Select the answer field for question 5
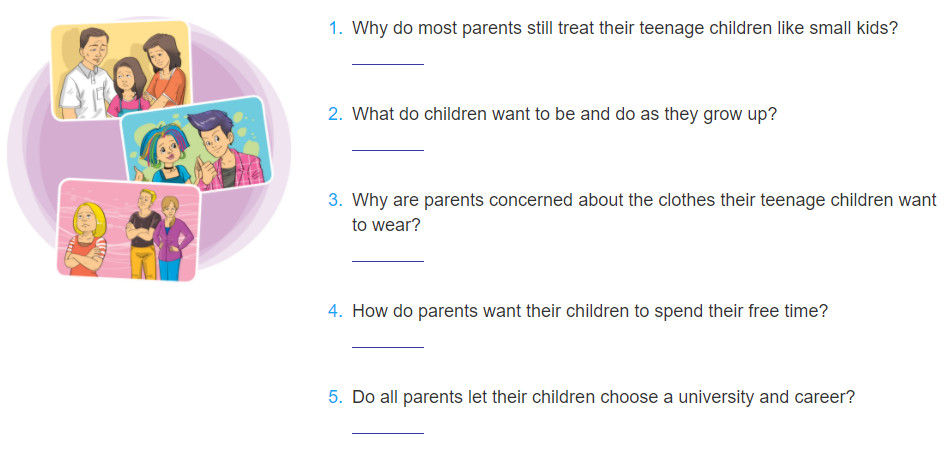 387,427
